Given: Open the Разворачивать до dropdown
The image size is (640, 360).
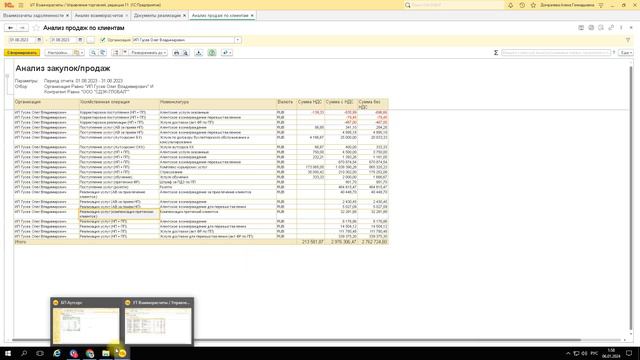Looking at the screenshot, I should tap(148, 53).
